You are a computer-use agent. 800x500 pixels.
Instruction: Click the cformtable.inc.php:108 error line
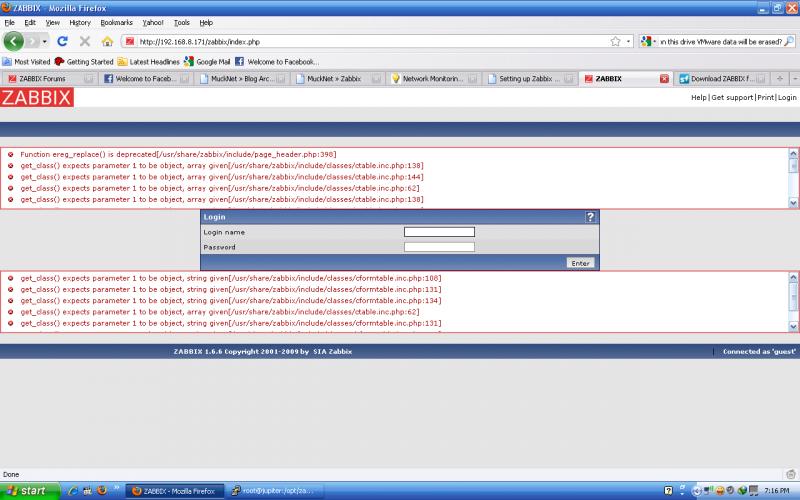231,279
